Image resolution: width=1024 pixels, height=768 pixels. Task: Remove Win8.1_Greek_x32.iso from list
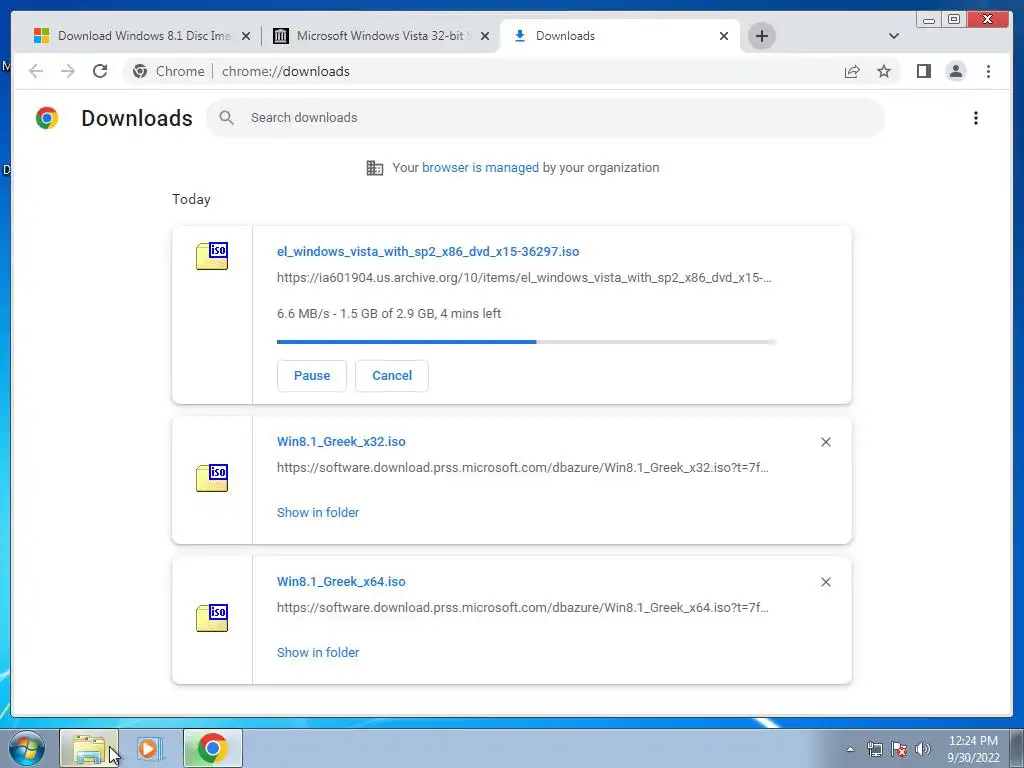tap(825, 442)
